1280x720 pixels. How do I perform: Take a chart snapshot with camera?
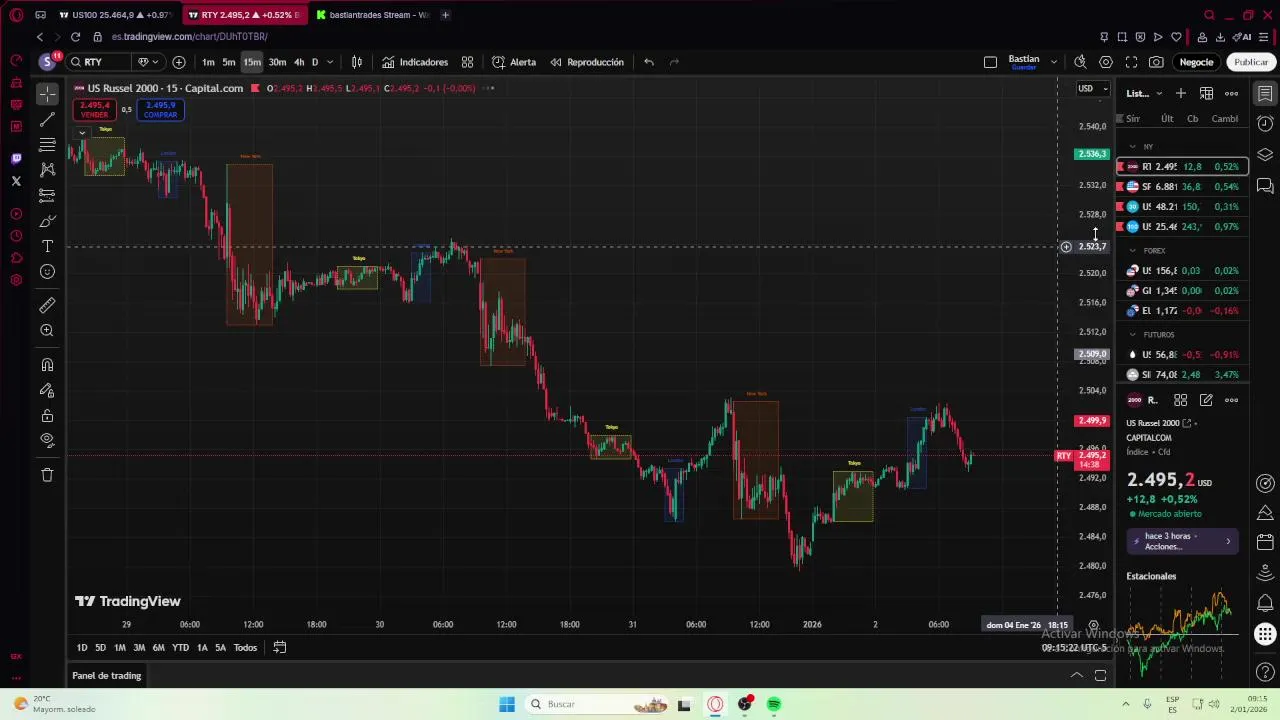tap(1156, 62)
